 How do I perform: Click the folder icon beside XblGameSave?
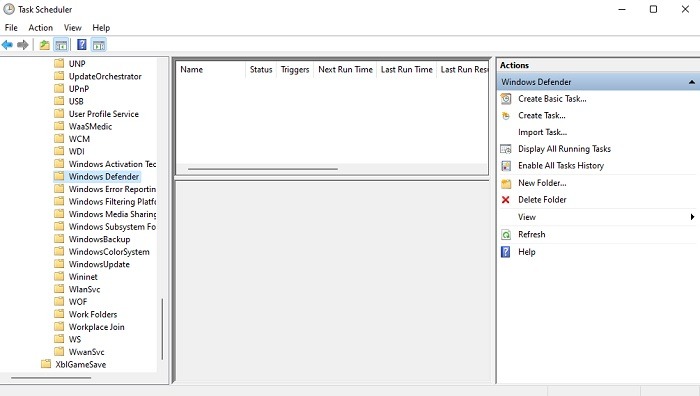(46, 364)
